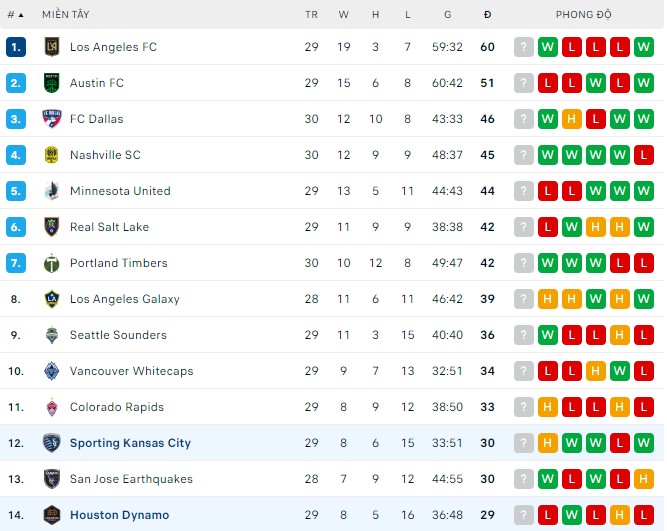This screenshot has width=667, height=531.
Task: Click the Seattle Sounders team logo
Action: pos(52,335)
